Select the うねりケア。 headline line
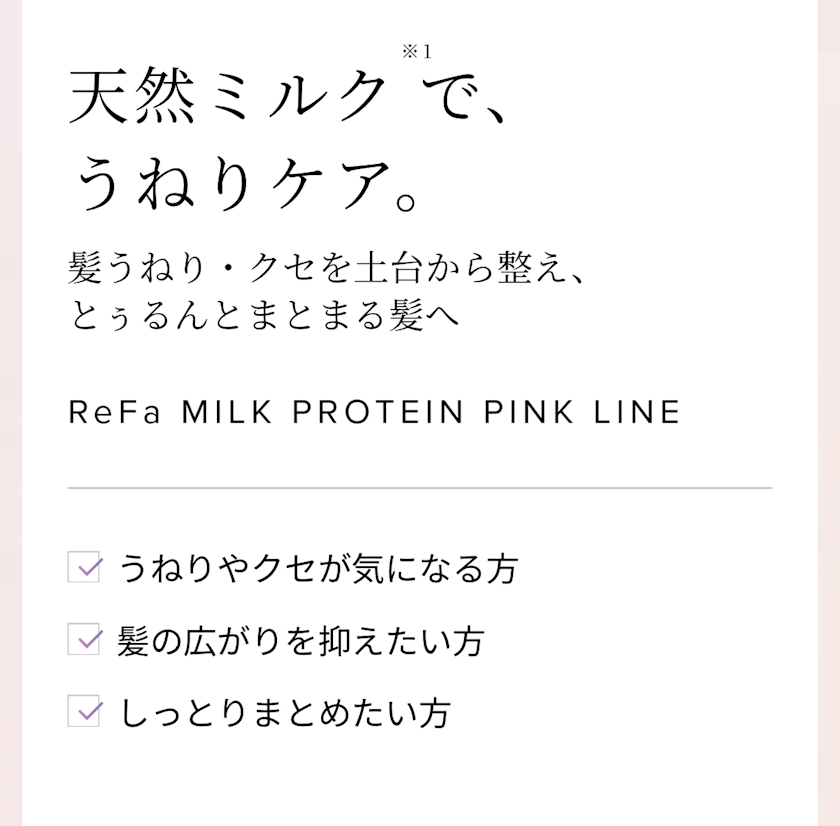This screenshot has width=840, height=826. [247, 186]
